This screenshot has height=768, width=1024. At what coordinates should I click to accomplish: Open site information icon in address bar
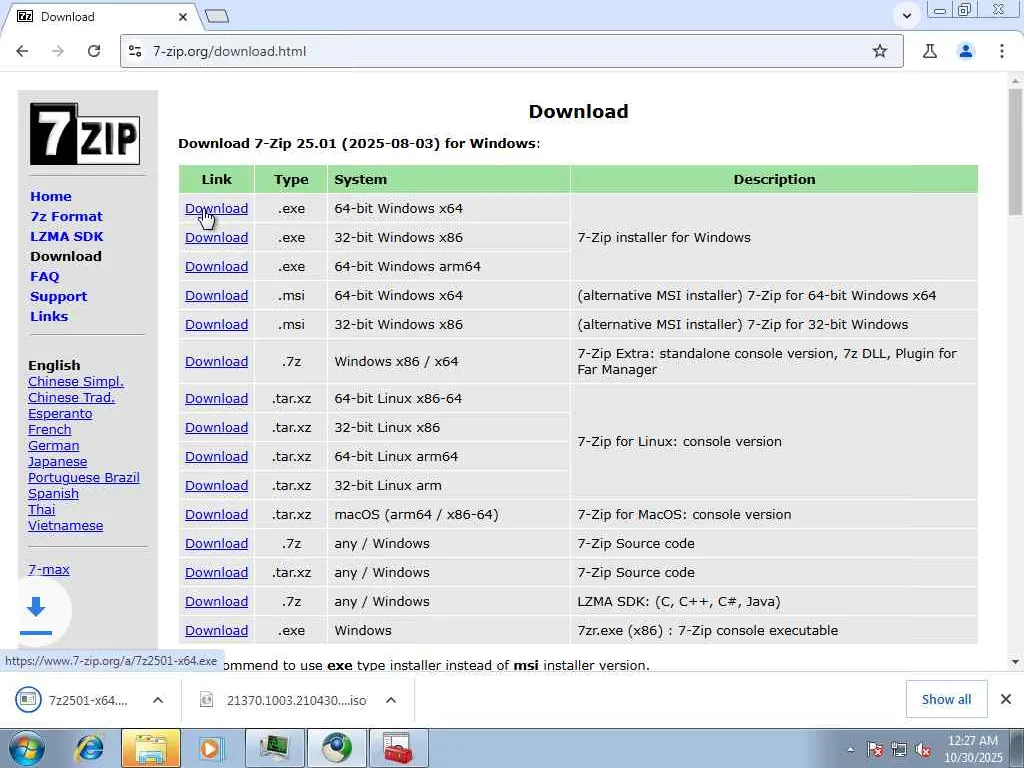point(135,51)
